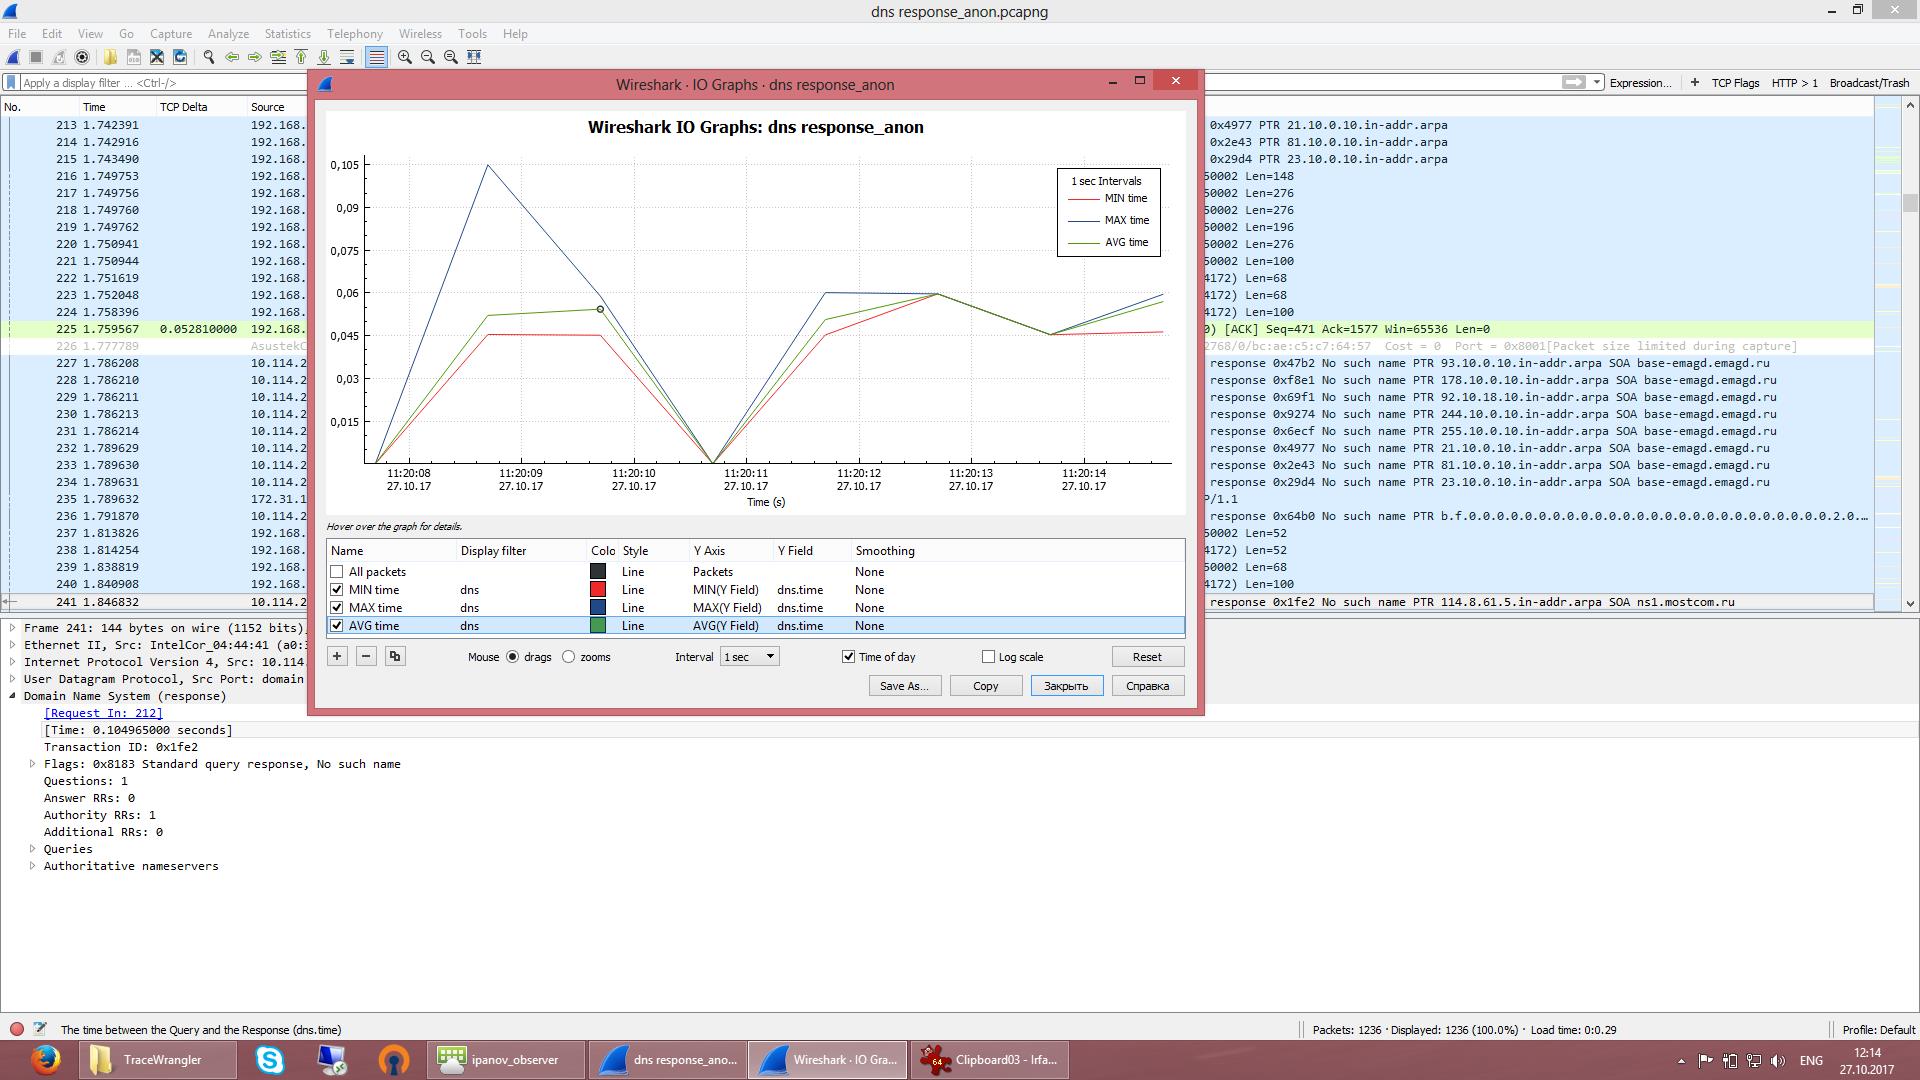Click the Stop capturing packets icon
Screen dimensions: 1920x1080
click(36, 57)
